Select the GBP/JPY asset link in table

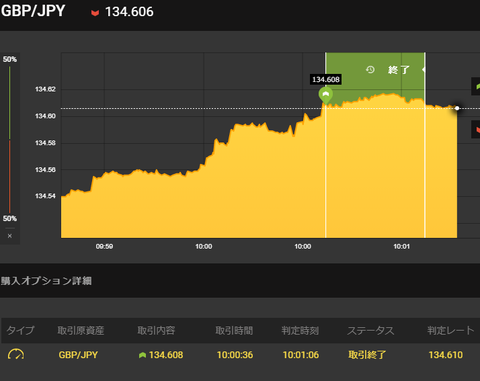pos(78,355)
